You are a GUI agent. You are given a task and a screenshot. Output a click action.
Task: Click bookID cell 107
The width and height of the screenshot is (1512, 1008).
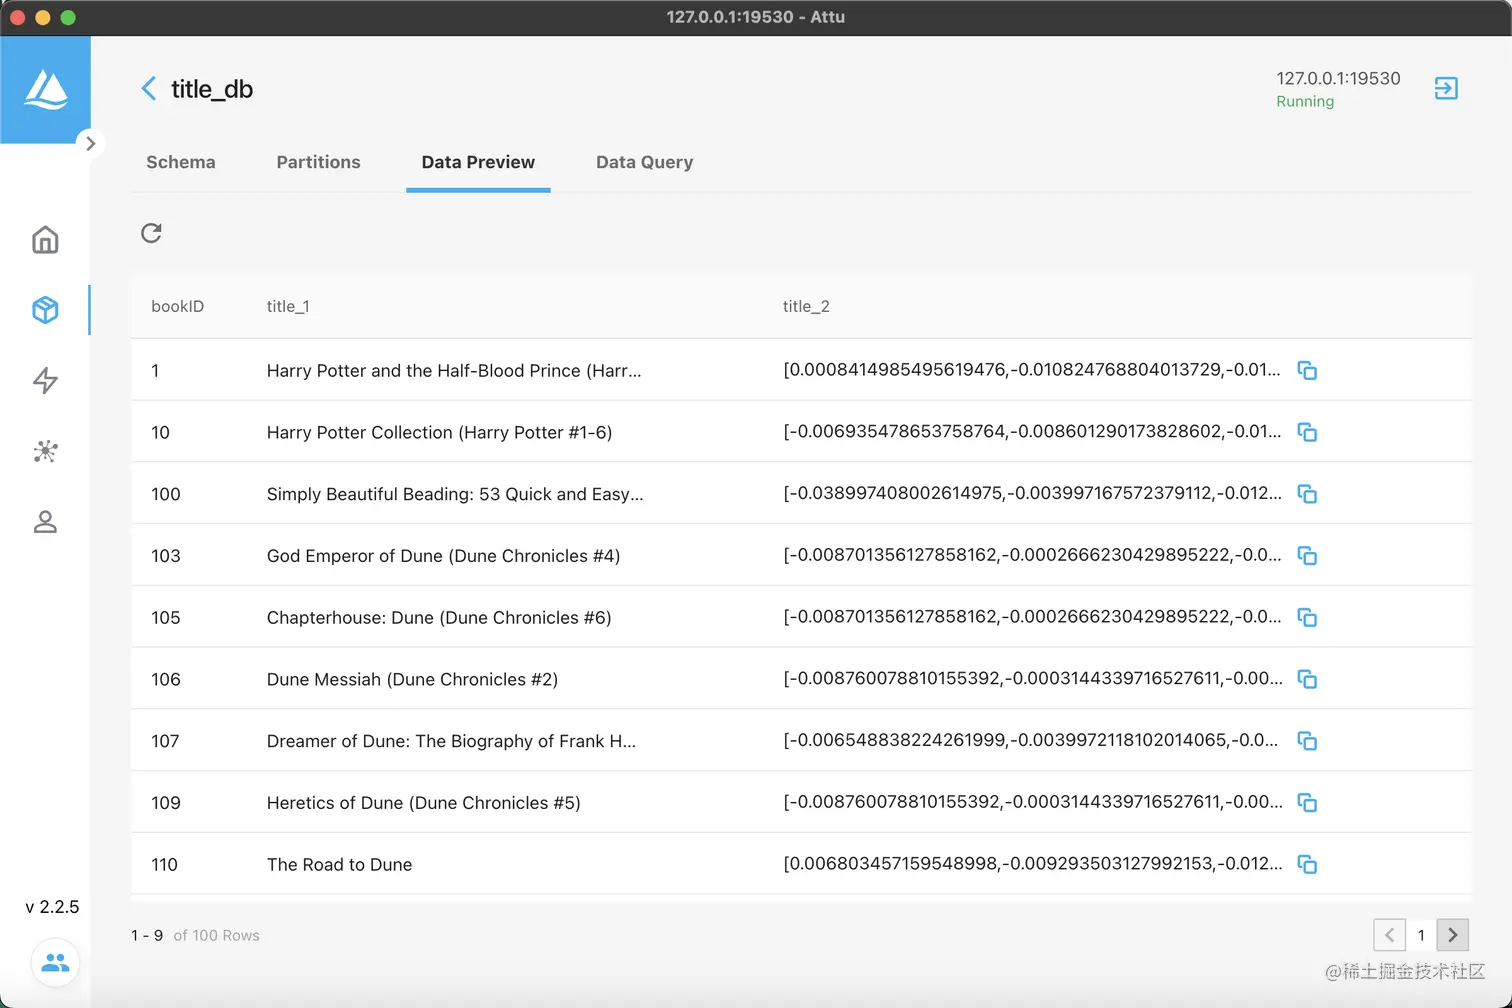point(165,741)
